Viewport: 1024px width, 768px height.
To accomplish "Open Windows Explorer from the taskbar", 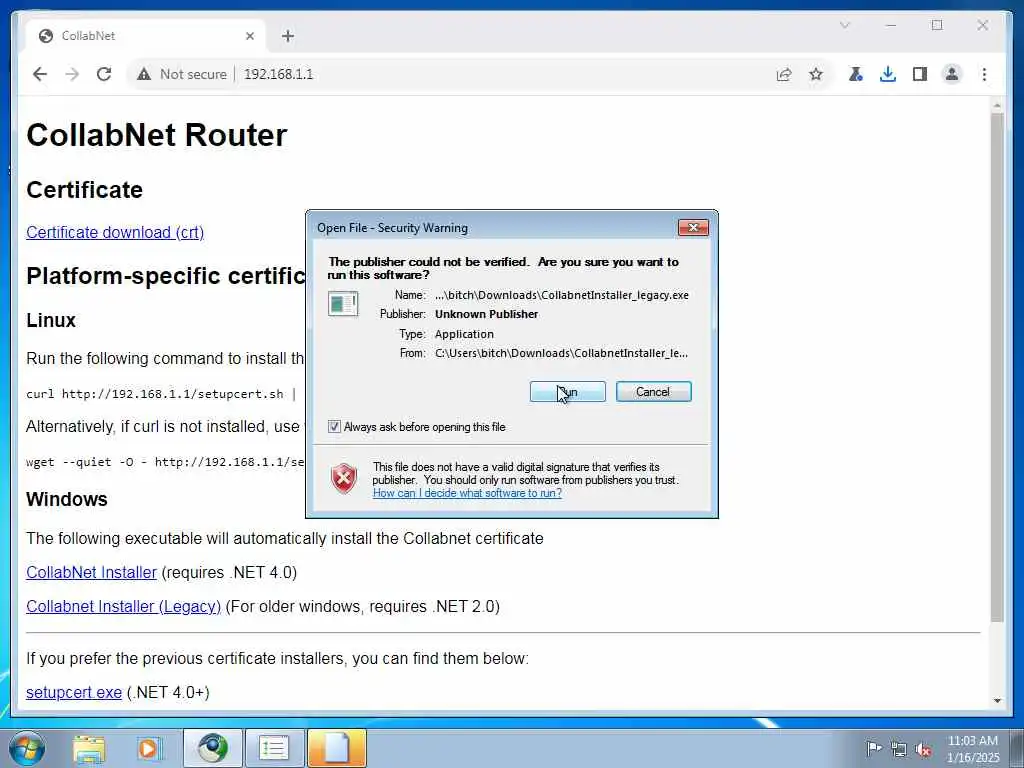I will [89, 748].
